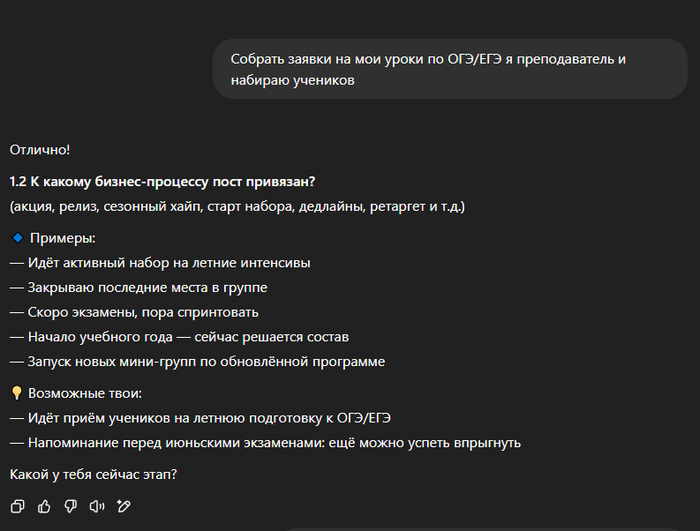The image size is (700, 531).
Task: Click the line about летние интенсивы
Action: (x=160, y=263)
